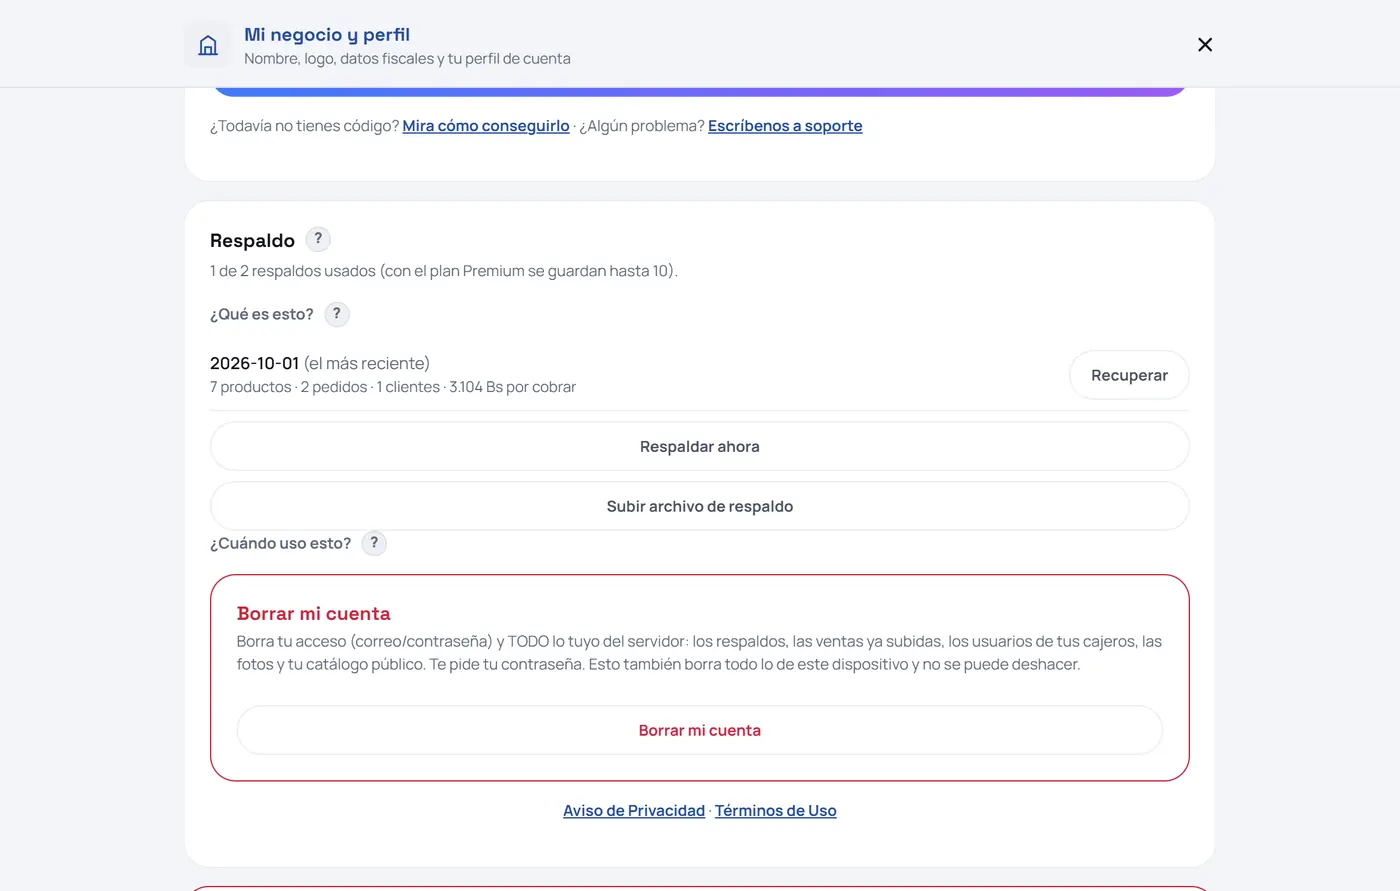Close the Mi negocio y perfil panel

coord(1205,45)
